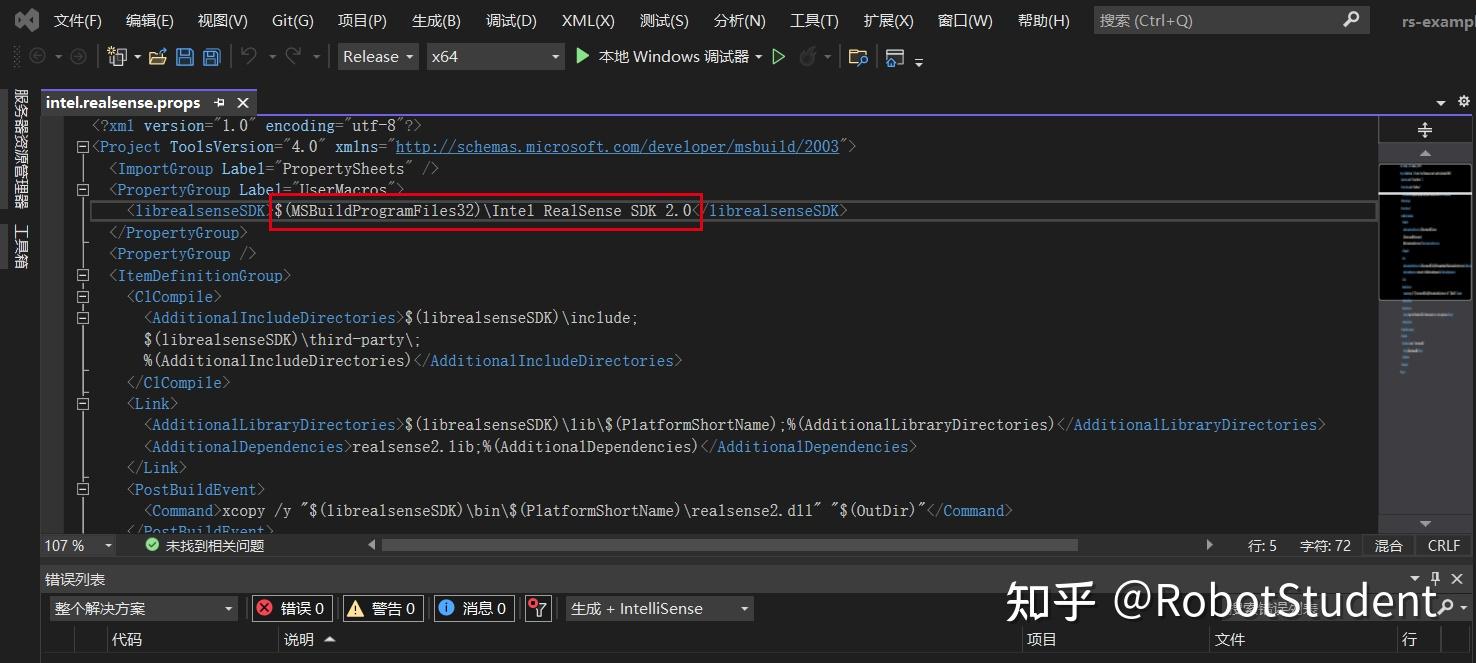This screenshot has height=663, width=1476.
Task: Pin the Error List panel with the pushpin
Action: coord(1436,579)
